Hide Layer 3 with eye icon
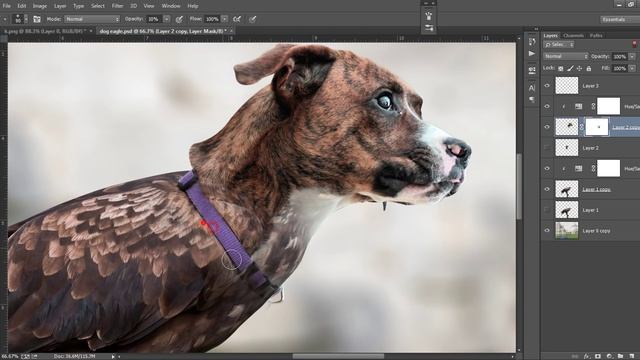 (x=547, y=86)
